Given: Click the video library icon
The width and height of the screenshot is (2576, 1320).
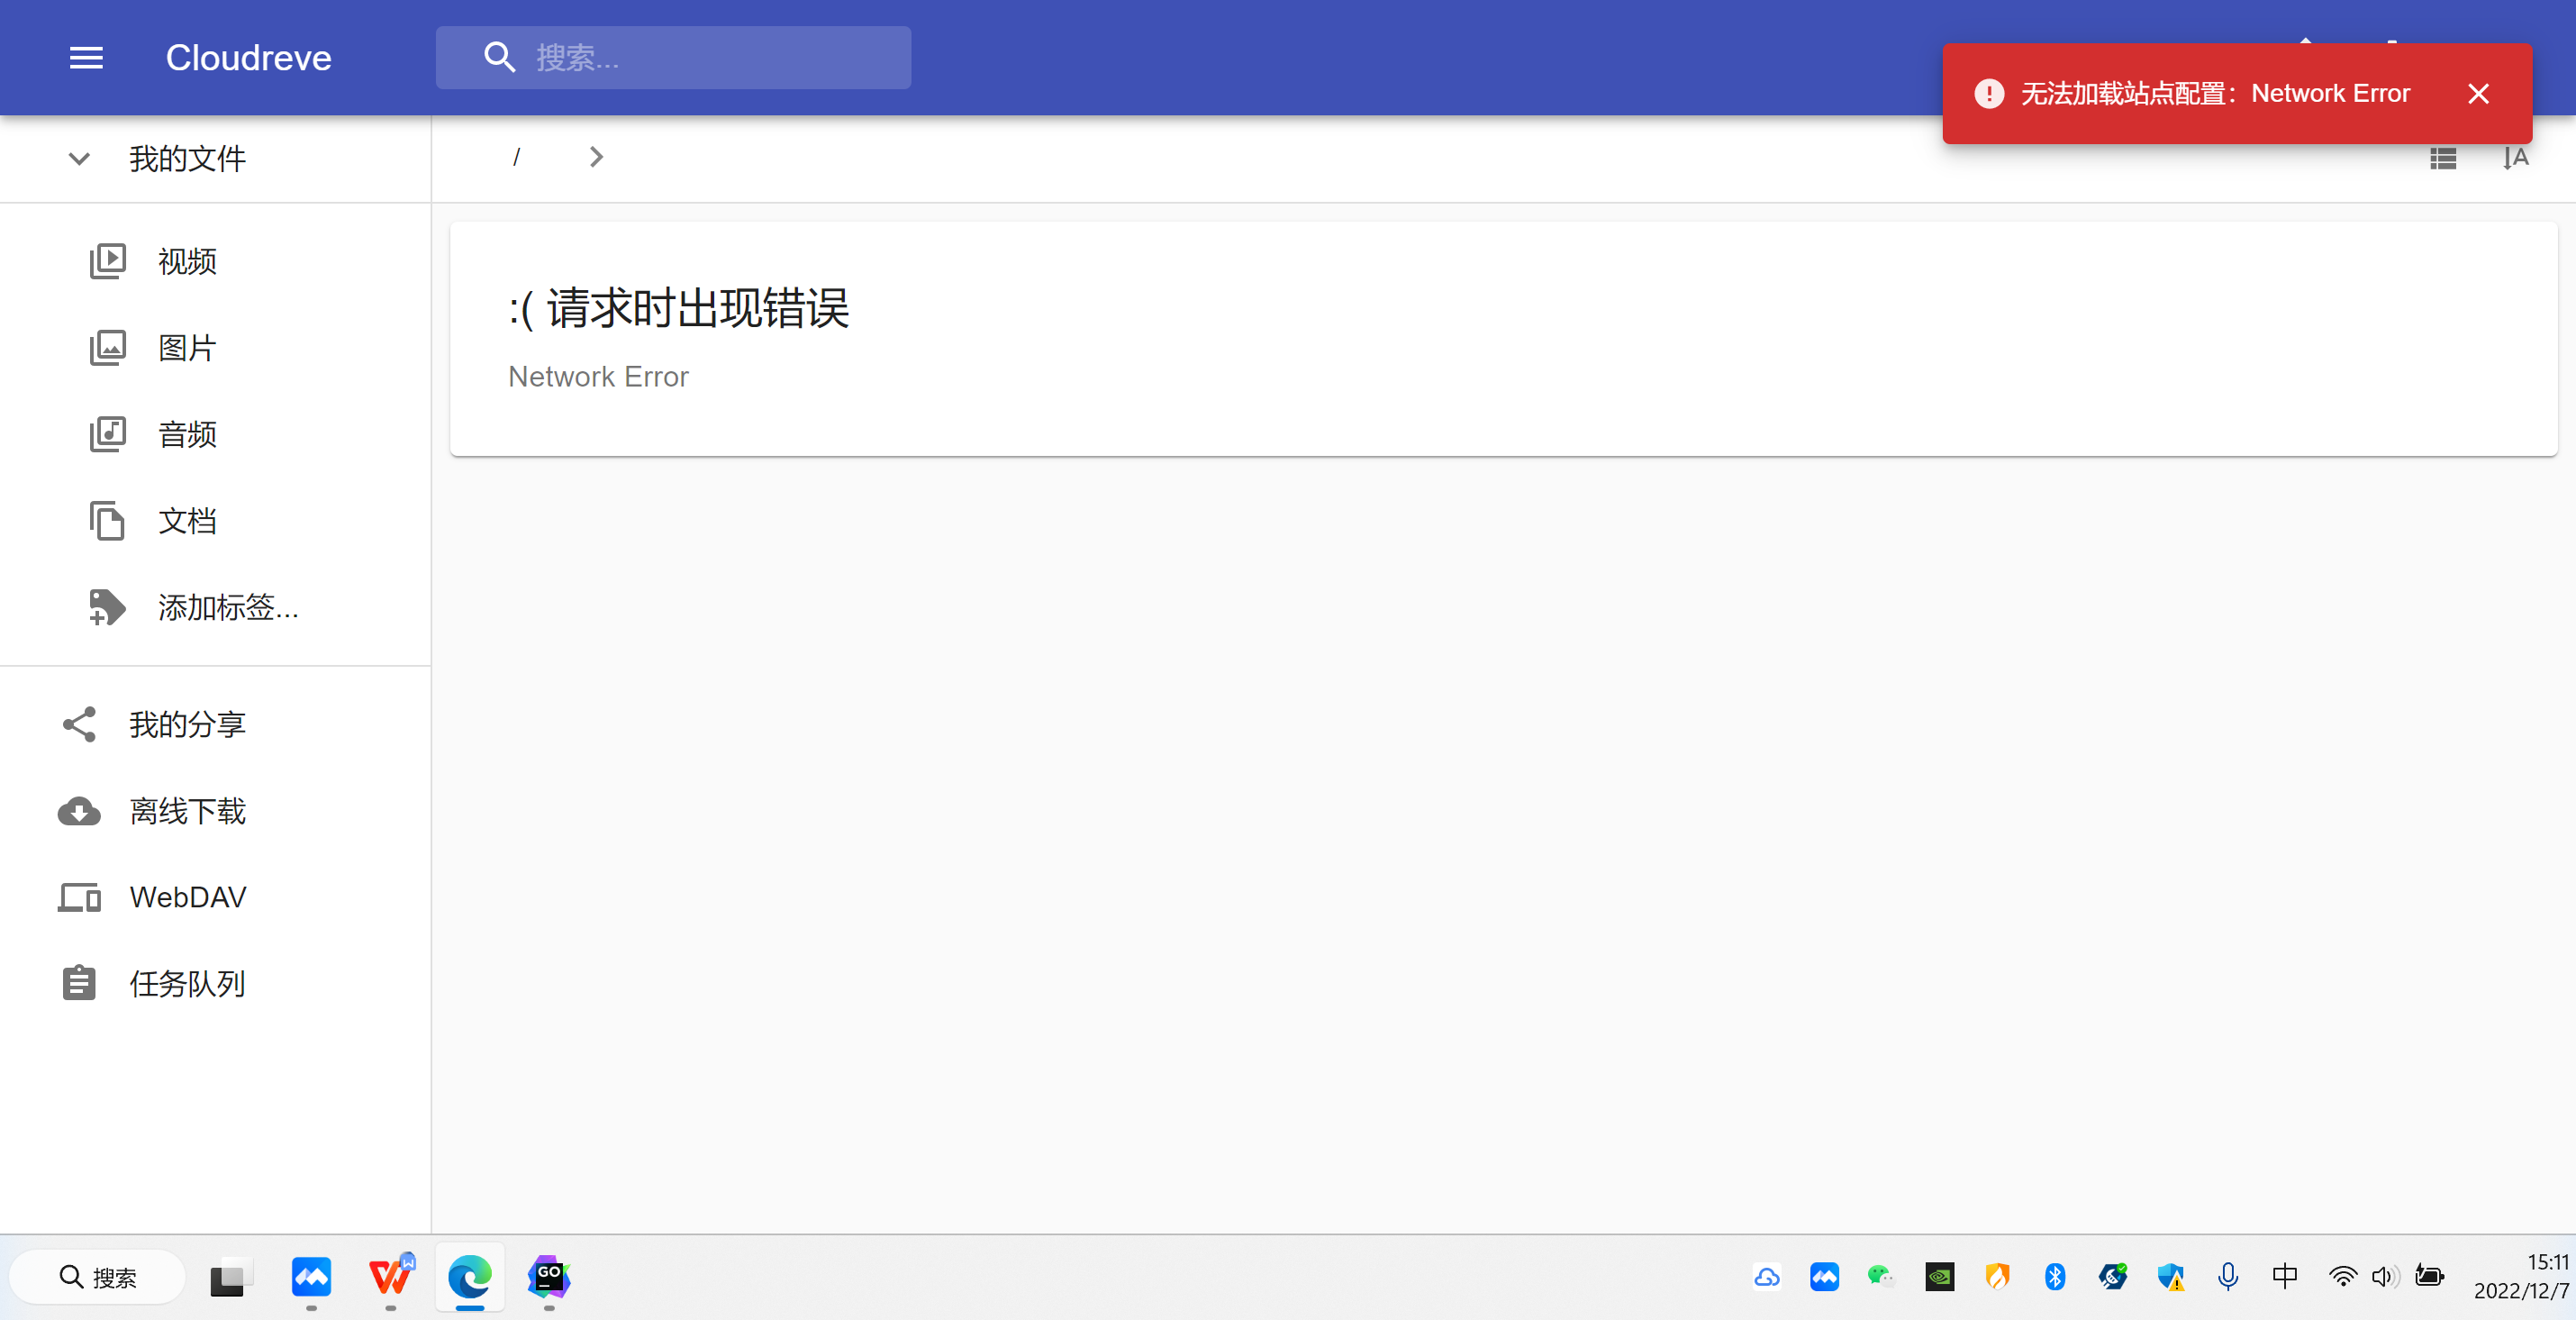Looking at the screenshot, I should point(108,261).
